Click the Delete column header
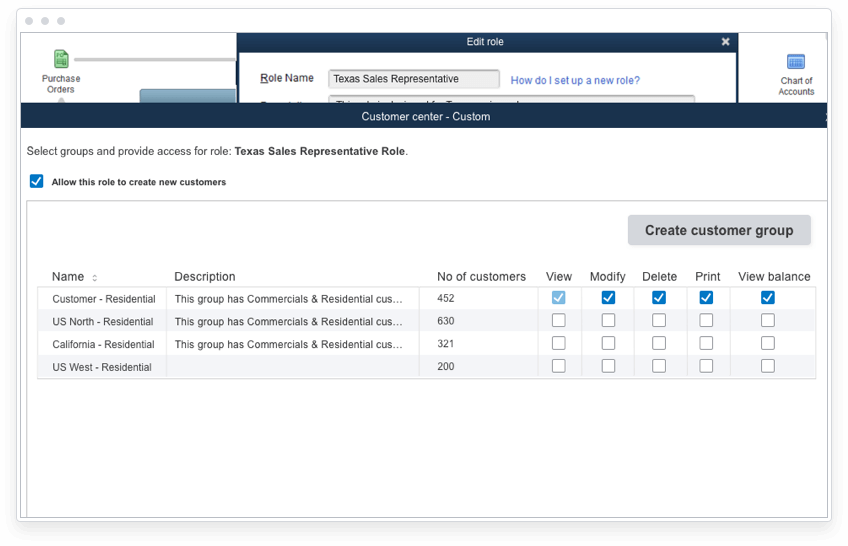Image resolution: width=848 pixels, height=546 pixels. [659, 277]
